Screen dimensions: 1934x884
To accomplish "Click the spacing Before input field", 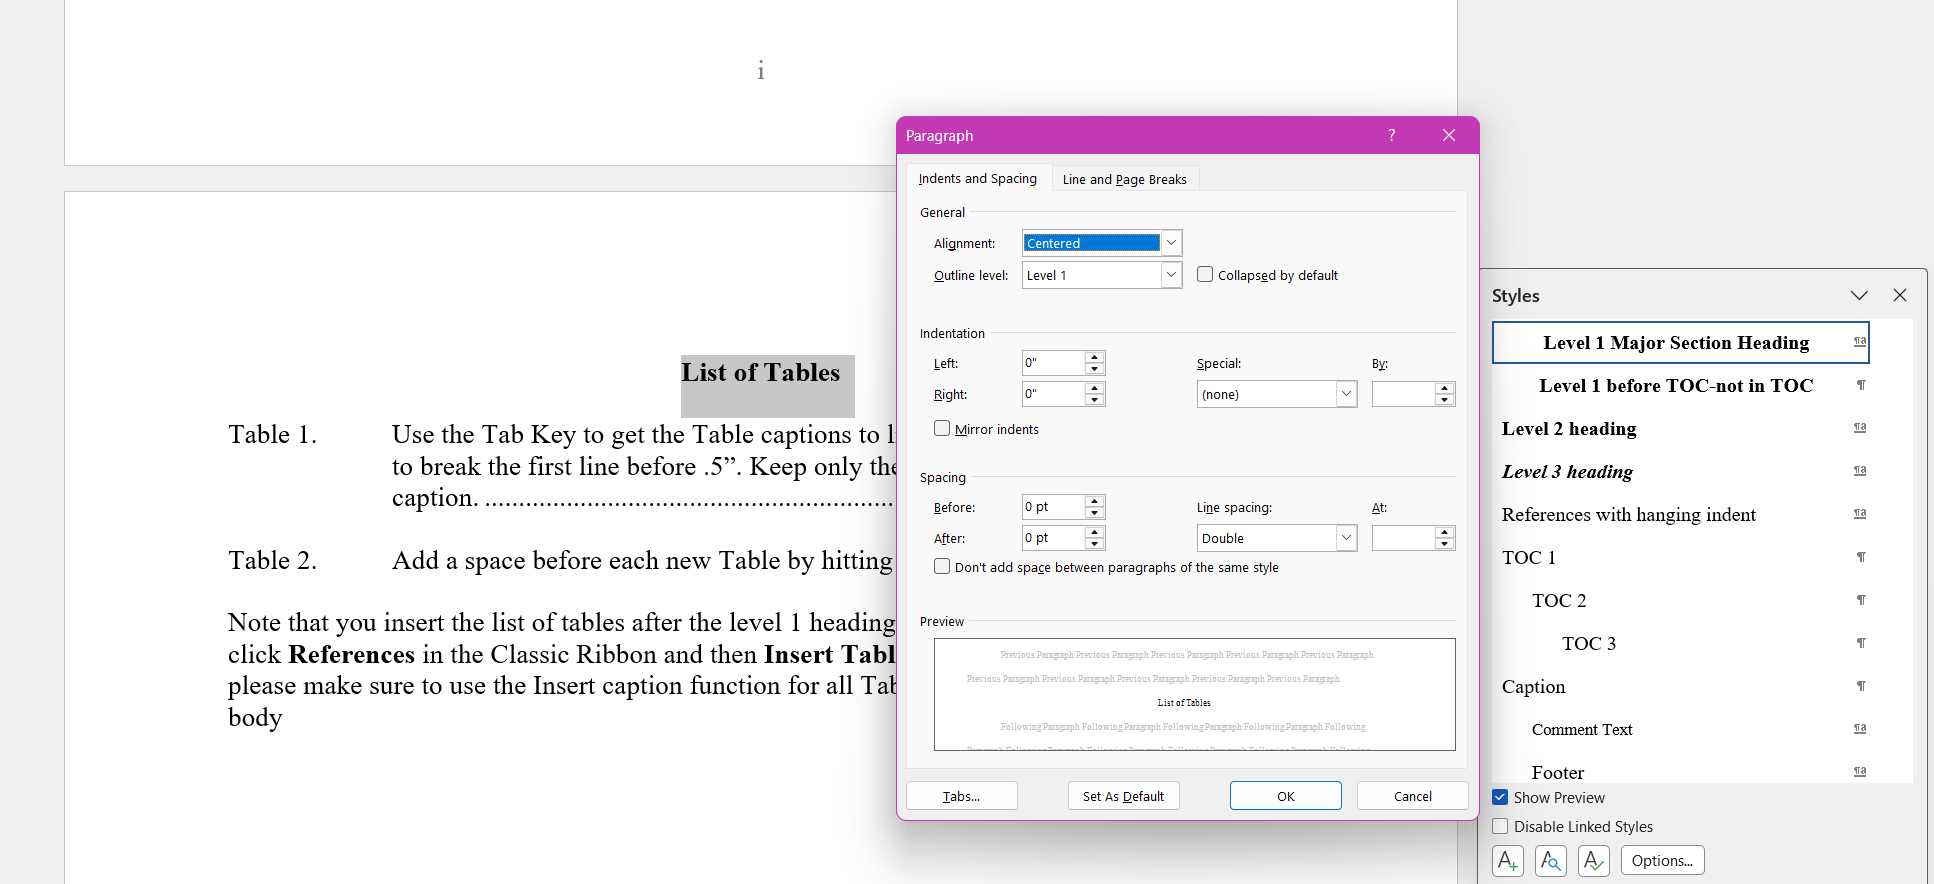I will click(1054, 507).
